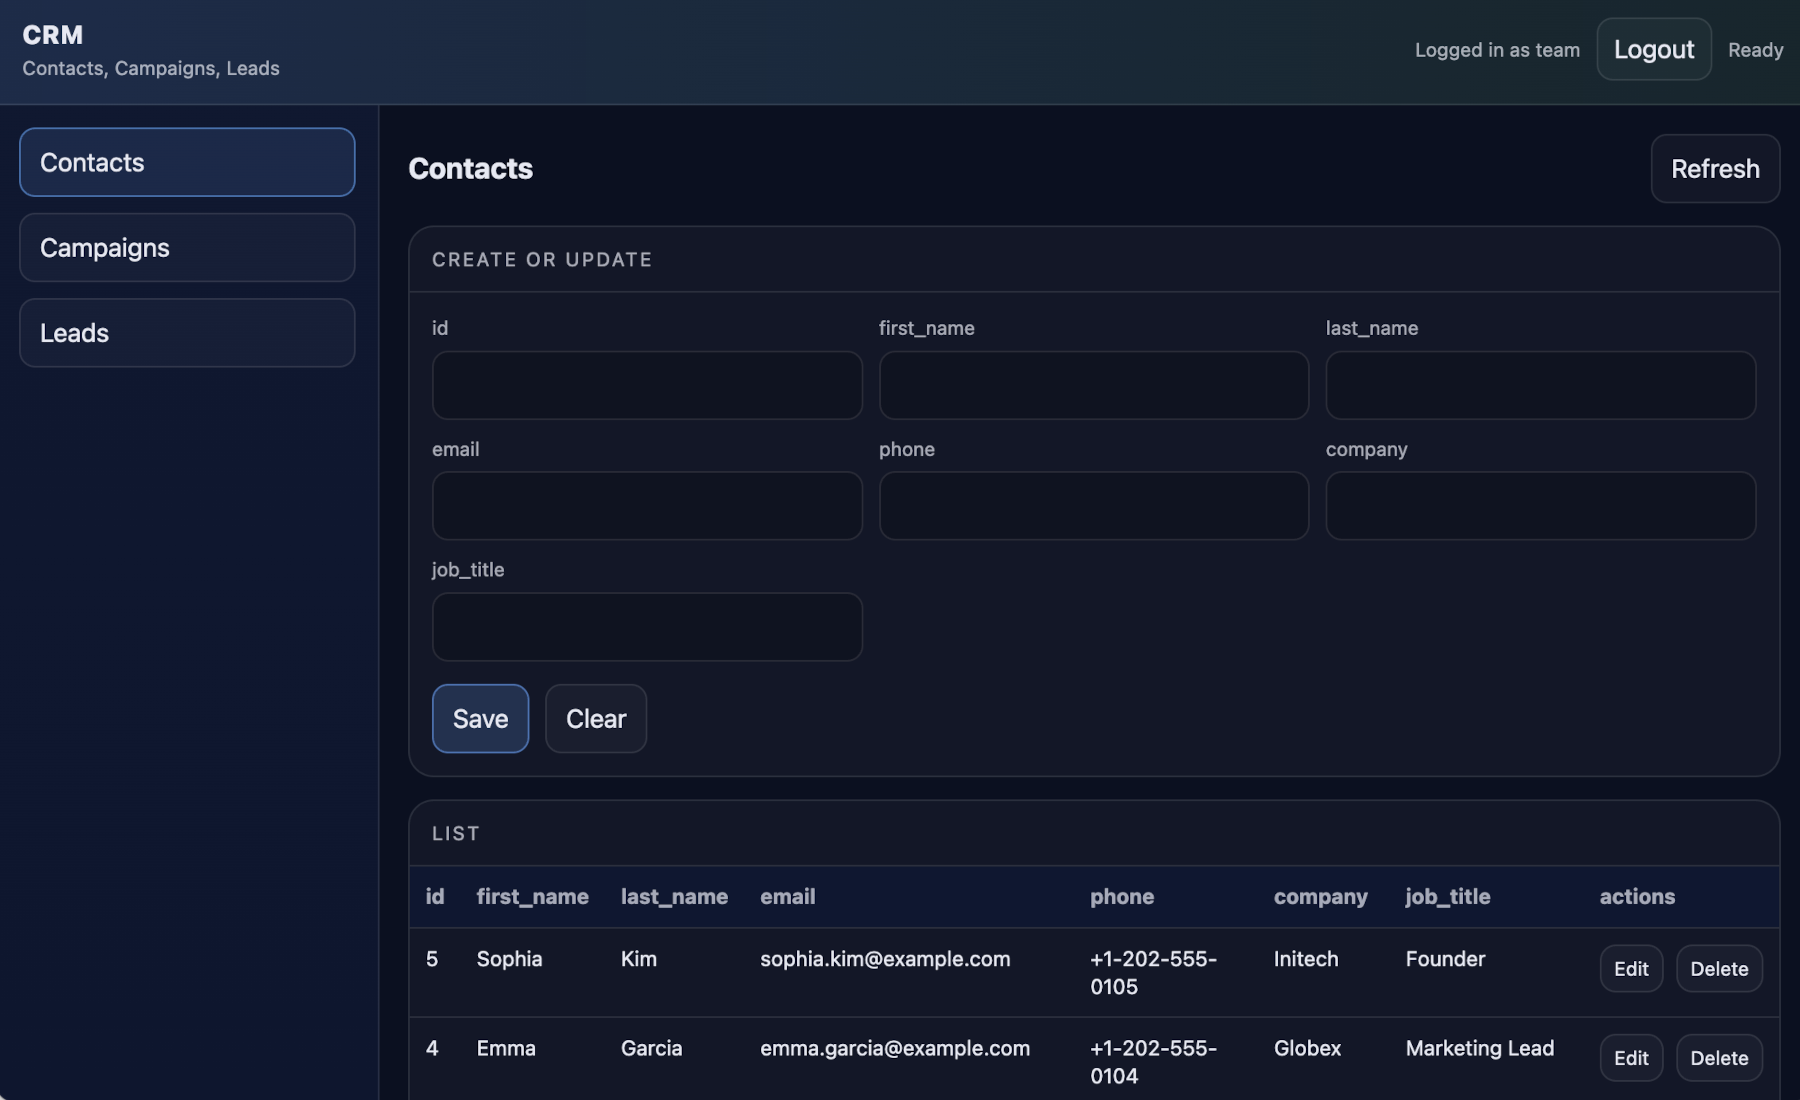This screenshot has height=1100, width=1800.
Task: Click into the company input field
Action: (x=1539, y=506)
